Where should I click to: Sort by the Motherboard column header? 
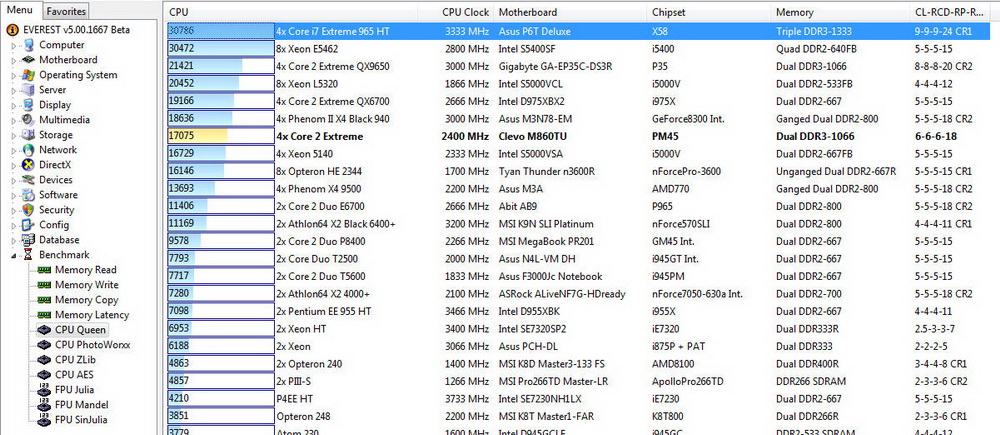tap(570, 12)
